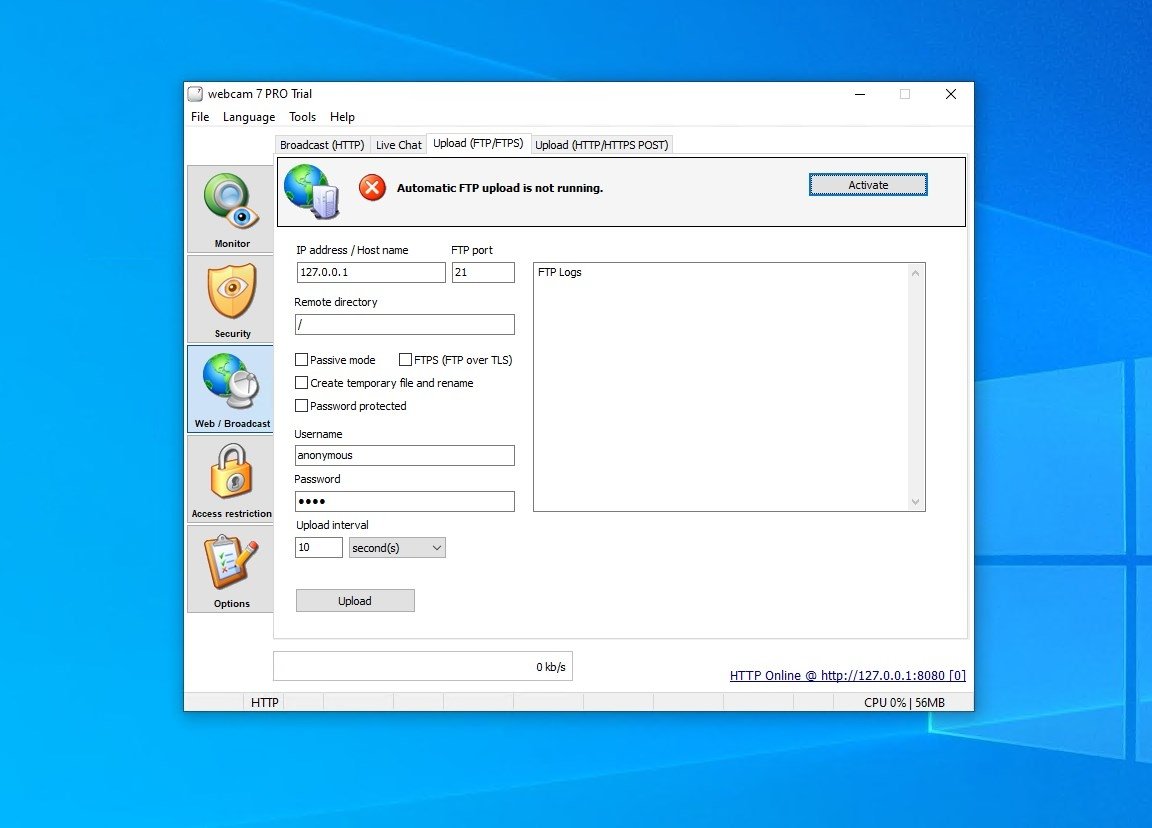Screen dimensions: 1152x828
Task: Open the File menu
Action: pyautogui.click(x=200, y=117)
